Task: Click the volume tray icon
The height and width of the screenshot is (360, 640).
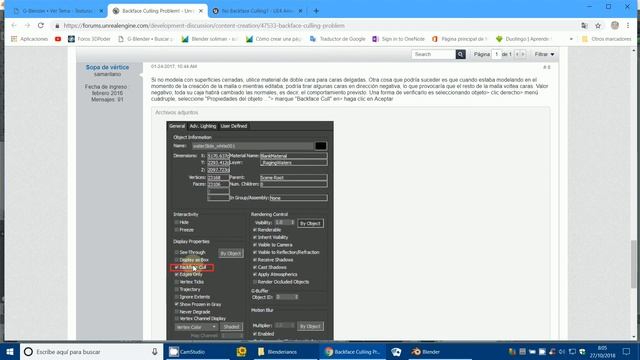Action: [562, 352]
